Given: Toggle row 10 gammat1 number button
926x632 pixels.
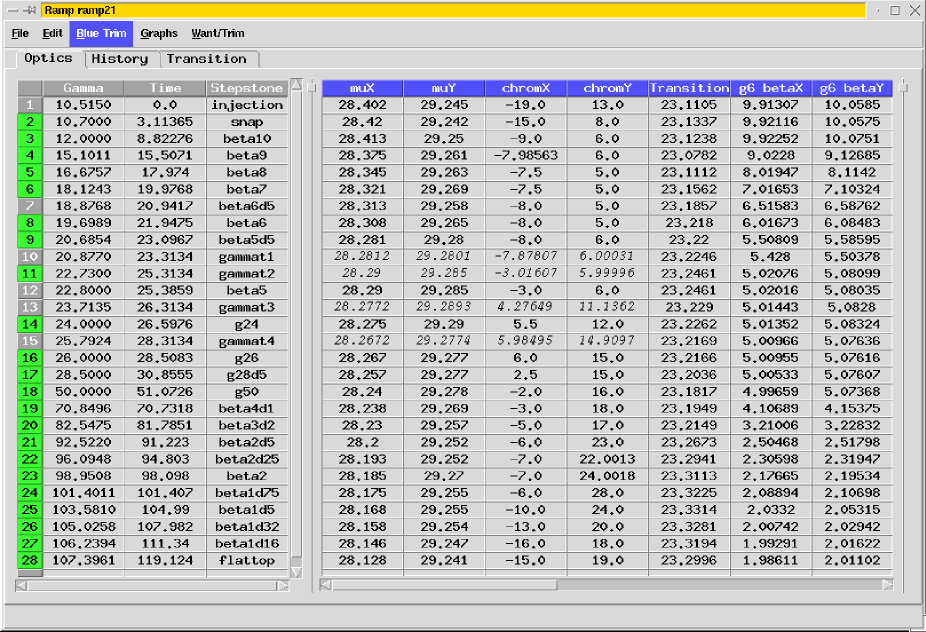Looking at the screenshot, I should [x=29, y=258].
